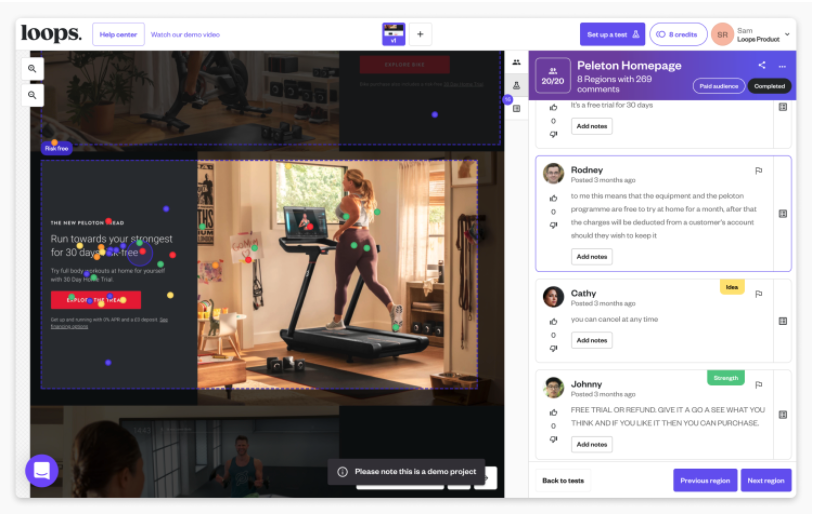Open the chat widget bubble
816x518 pixels.
tap(42, 471)
